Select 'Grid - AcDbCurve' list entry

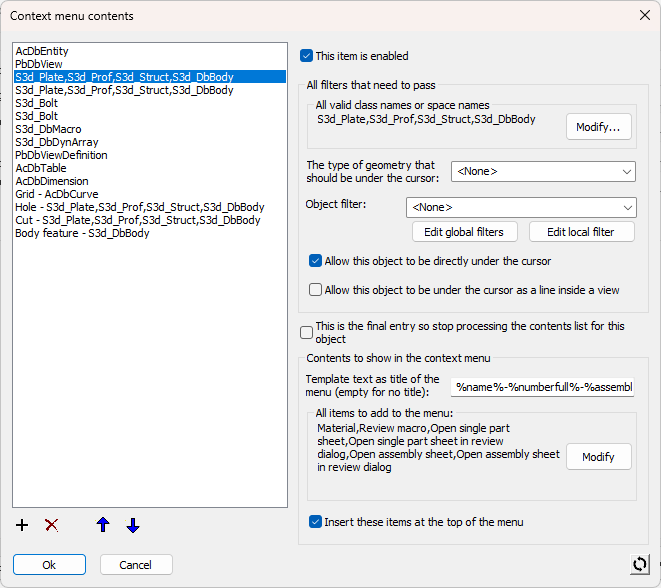pyautogui.click(x=55, y=194)
